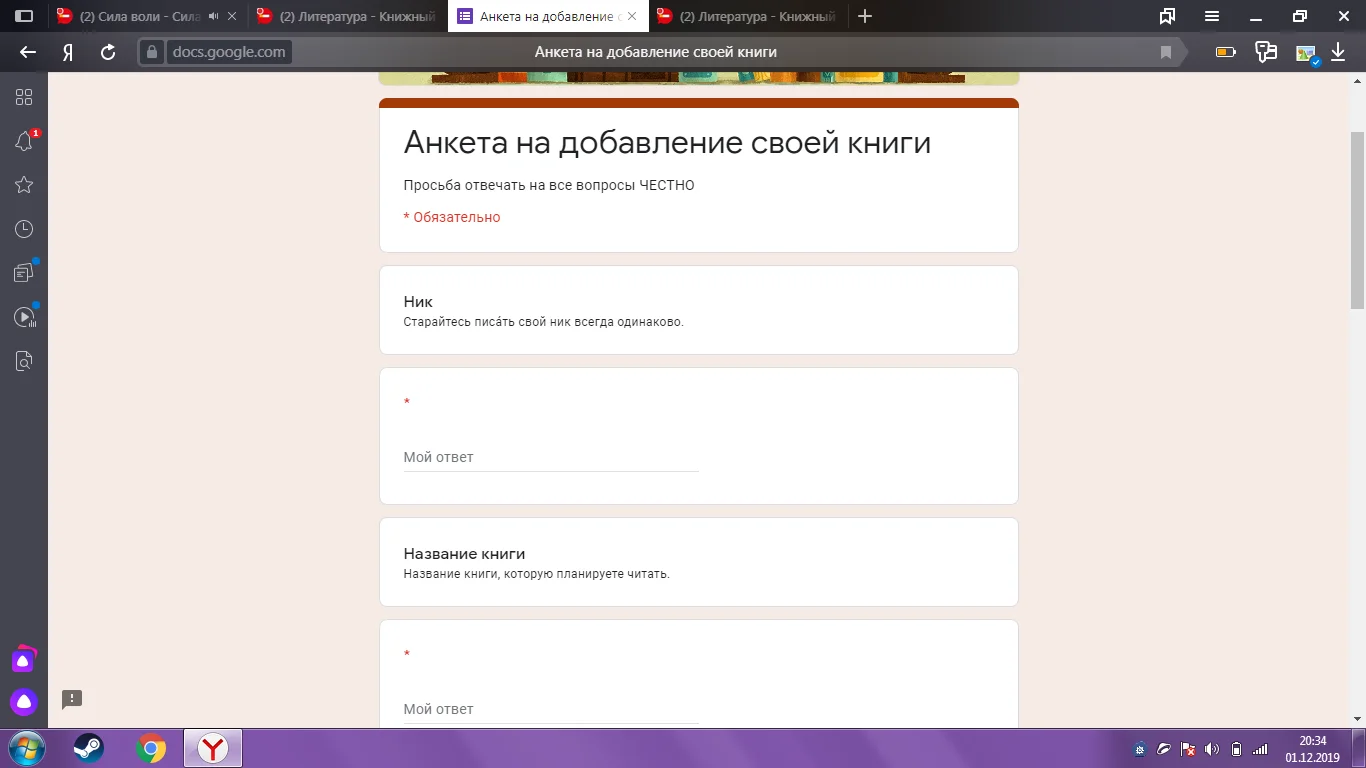Open a new tab with the plus button
This screenshot has width=1366, height=768.
[x=864, y=16]
